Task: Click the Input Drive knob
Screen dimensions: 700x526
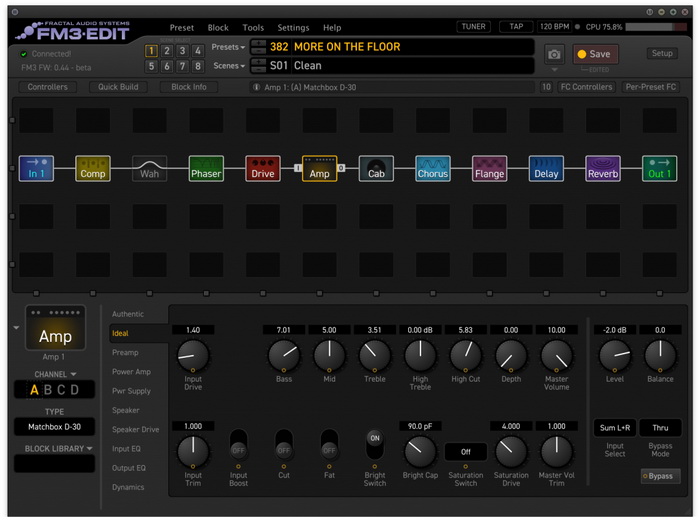Action: click(193, 355)
